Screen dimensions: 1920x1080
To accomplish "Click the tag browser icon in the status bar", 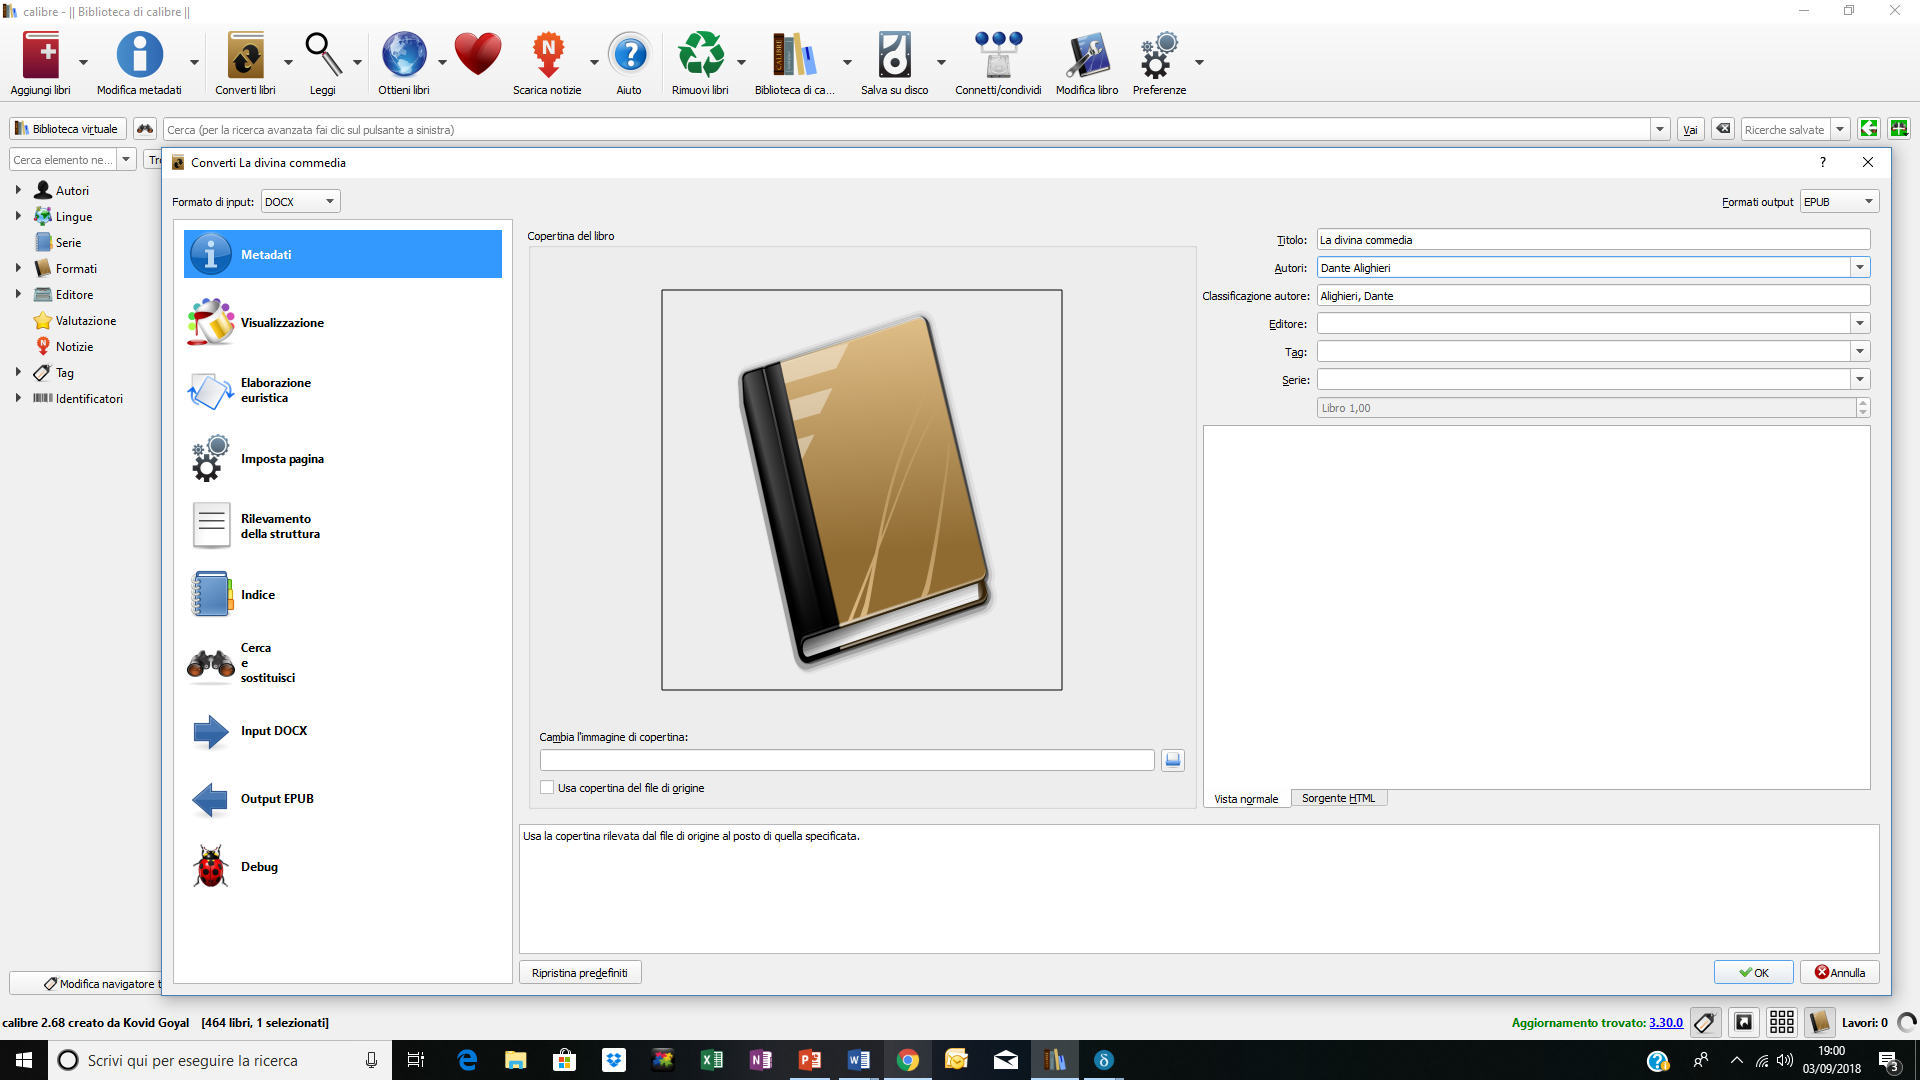I will click(1705, 1022).
